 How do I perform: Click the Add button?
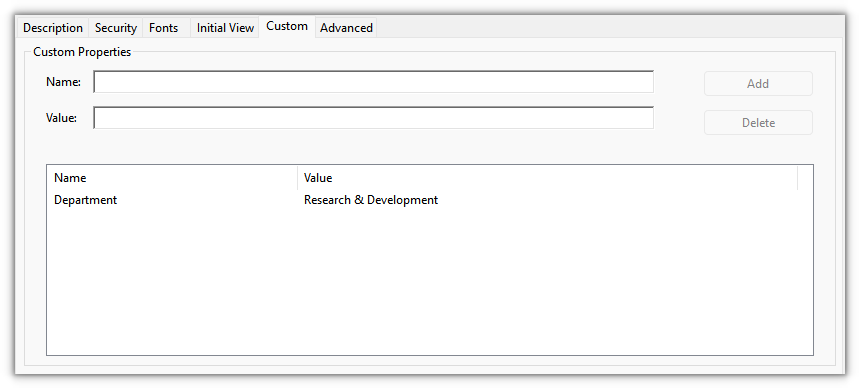[x=758, y=84]
